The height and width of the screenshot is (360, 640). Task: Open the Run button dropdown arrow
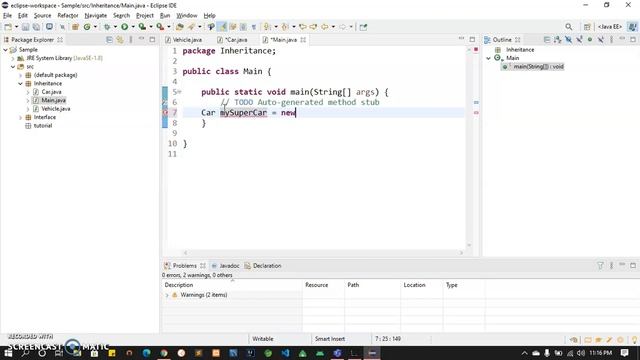tap(133, 27)
